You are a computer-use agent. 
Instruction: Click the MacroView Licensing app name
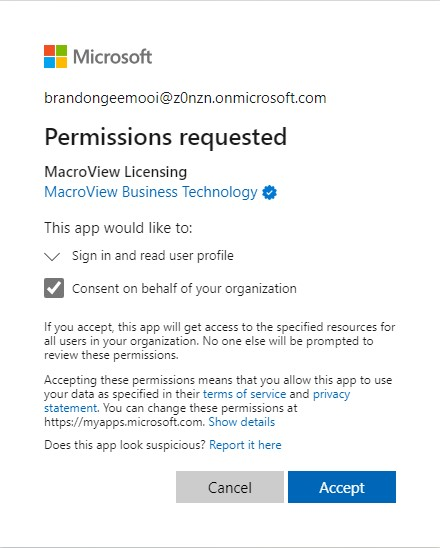pos(116,172)
